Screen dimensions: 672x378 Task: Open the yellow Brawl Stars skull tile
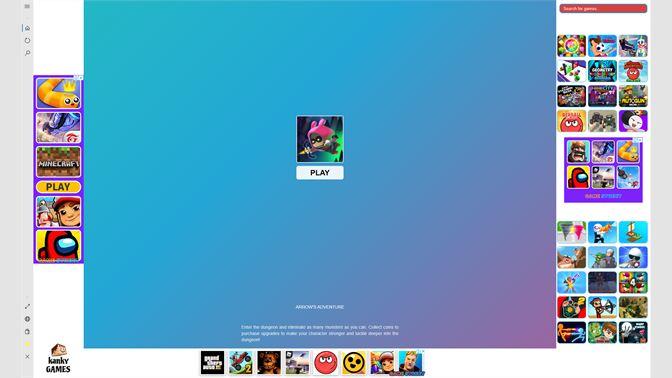pos(354,363)
